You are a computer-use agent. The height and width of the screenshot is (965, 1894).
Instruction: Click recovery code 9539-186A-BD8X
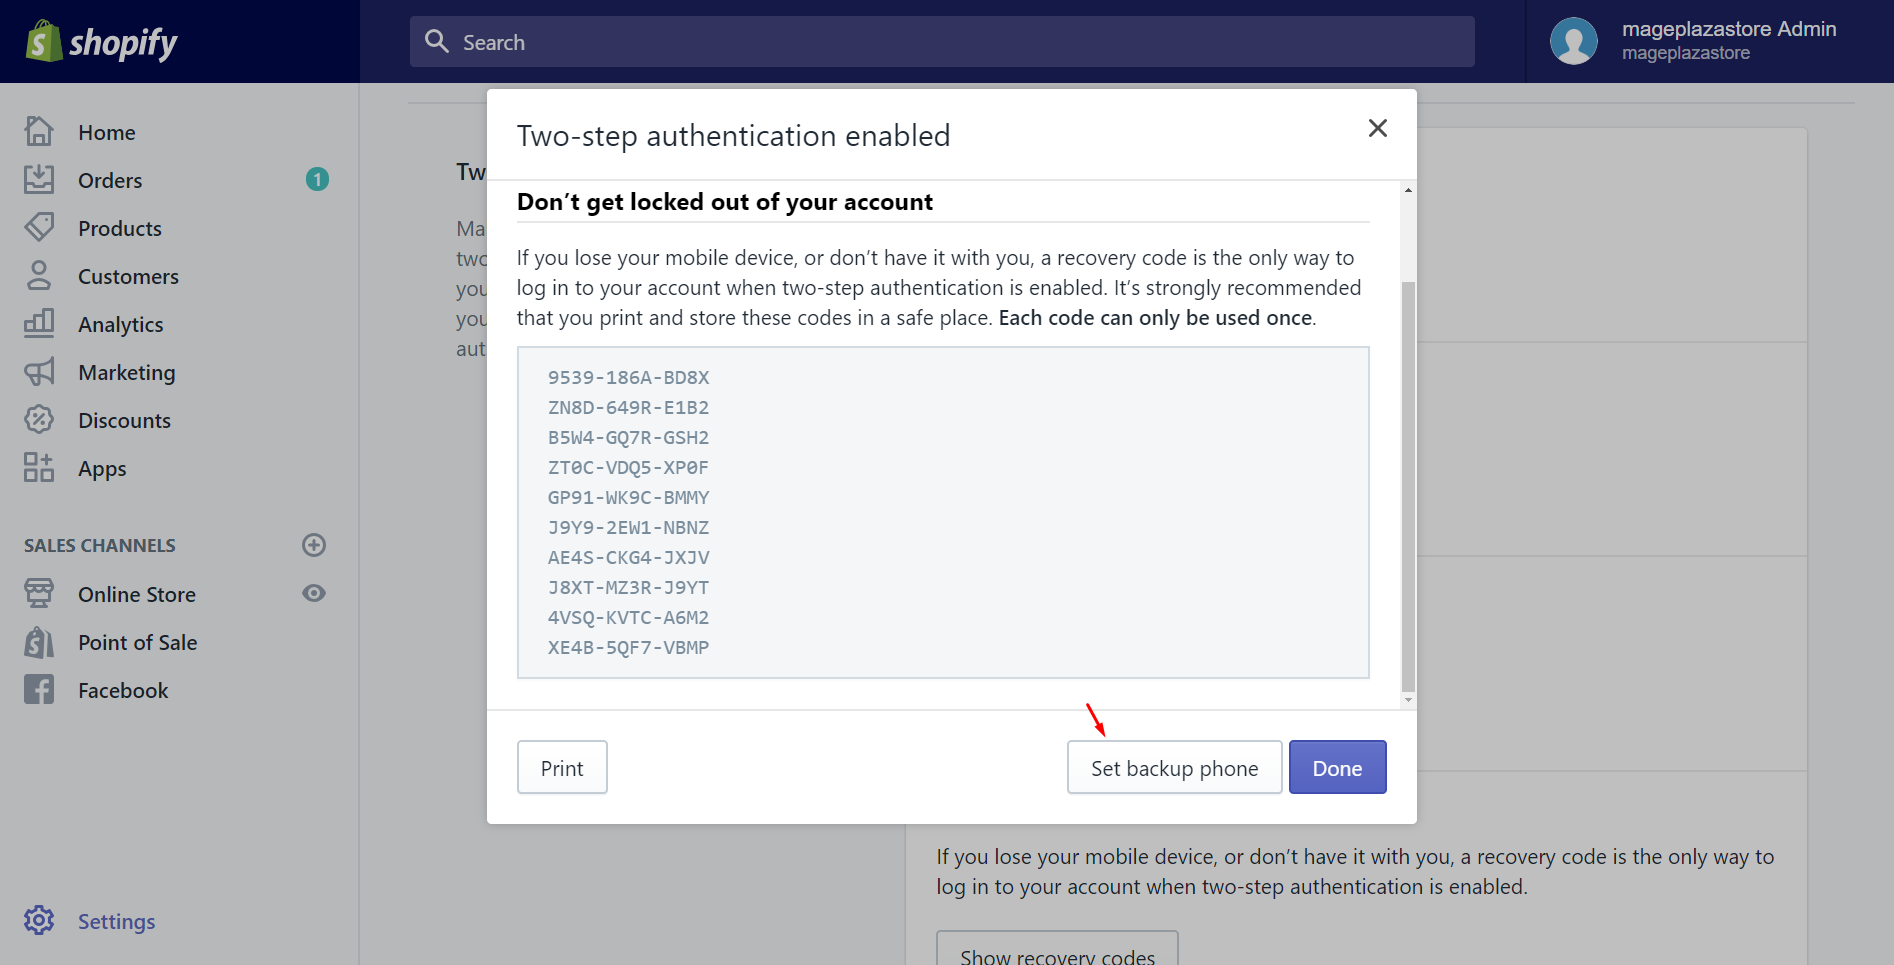pos(628,377)
